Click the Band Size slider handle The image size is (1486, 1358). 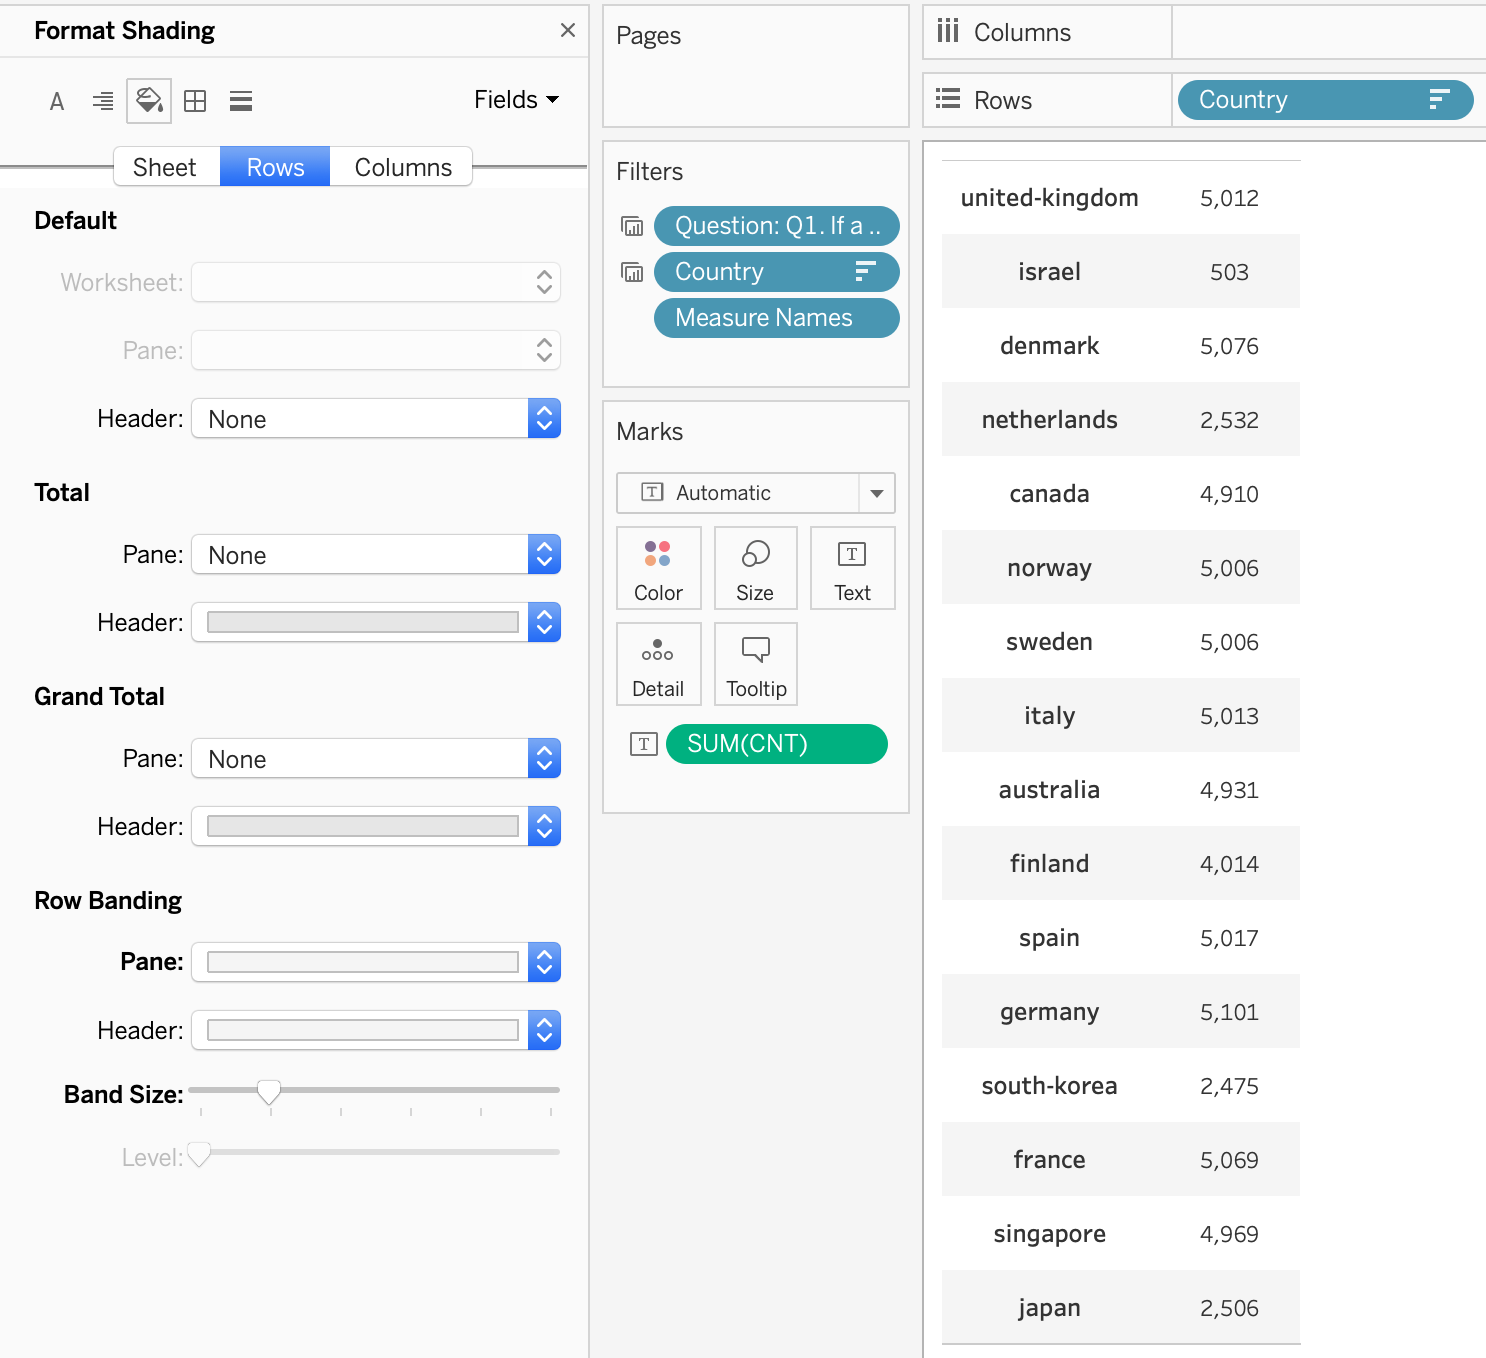(269, 1092)
